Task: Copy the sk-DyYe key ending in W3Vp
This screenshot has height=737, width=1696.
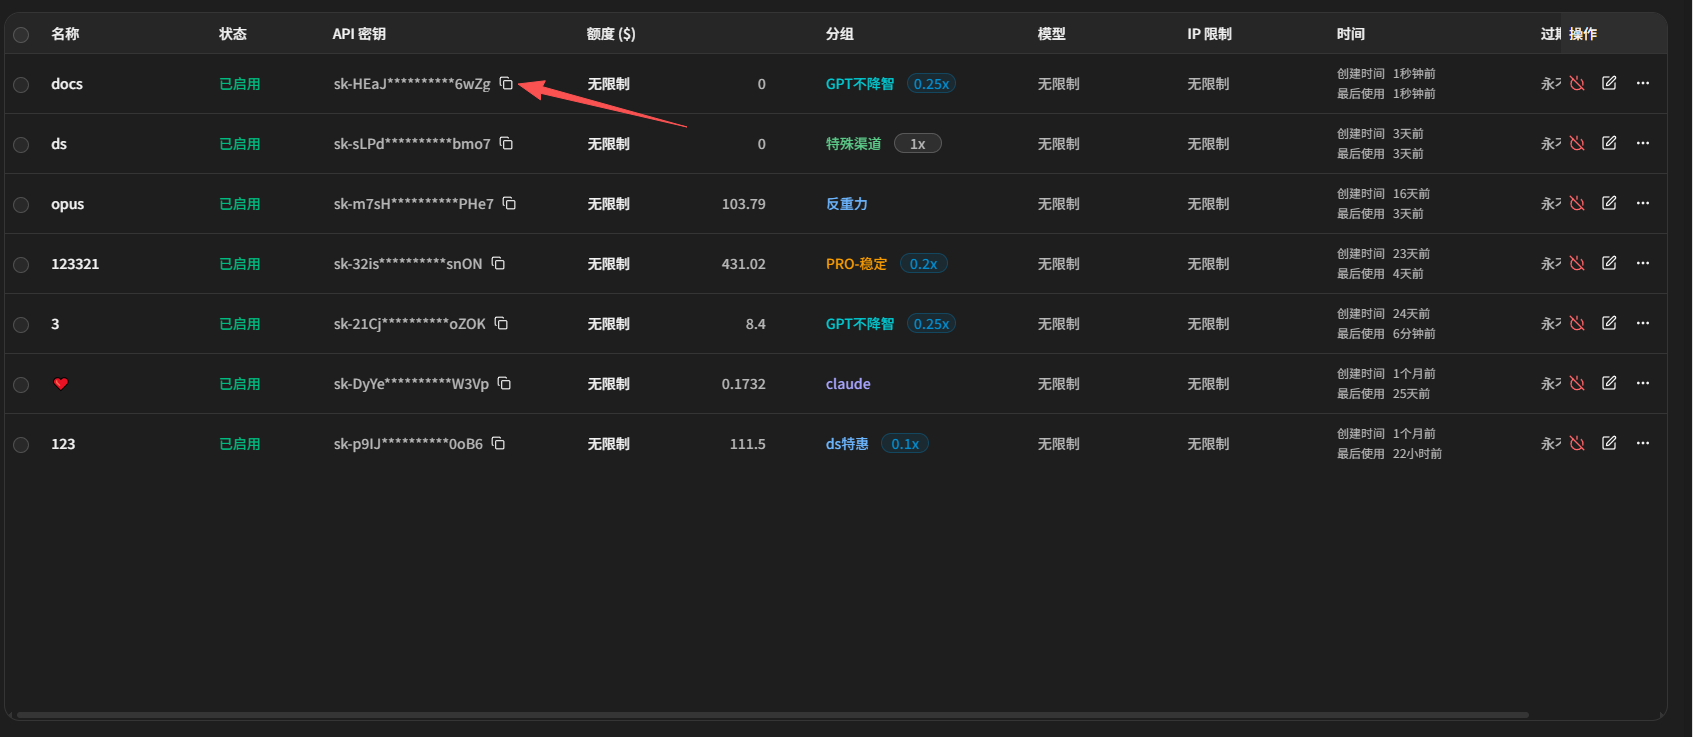Action: (504, 383)
